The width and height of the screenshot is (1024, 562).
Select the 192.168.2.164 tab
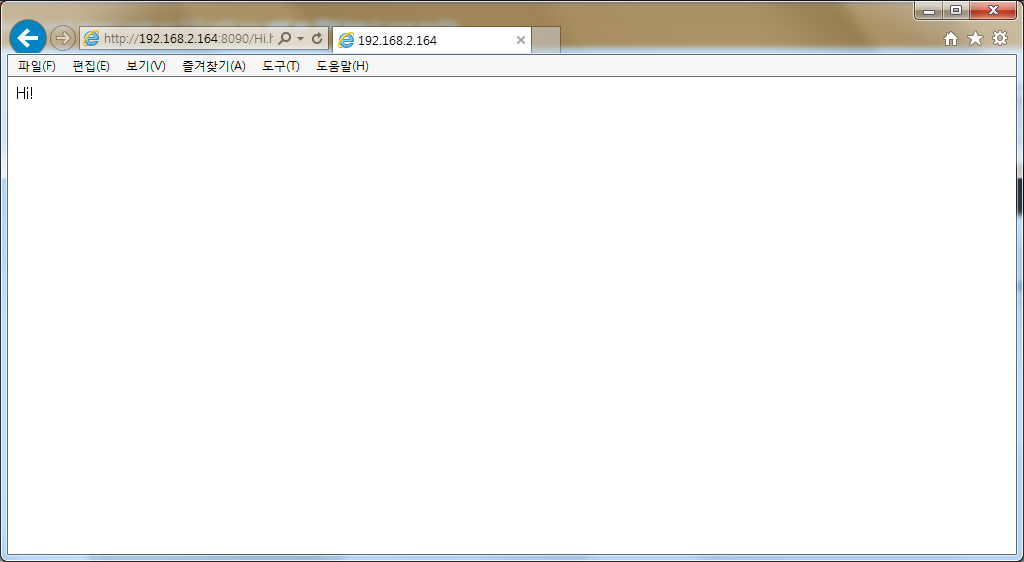tap(432, 40)
